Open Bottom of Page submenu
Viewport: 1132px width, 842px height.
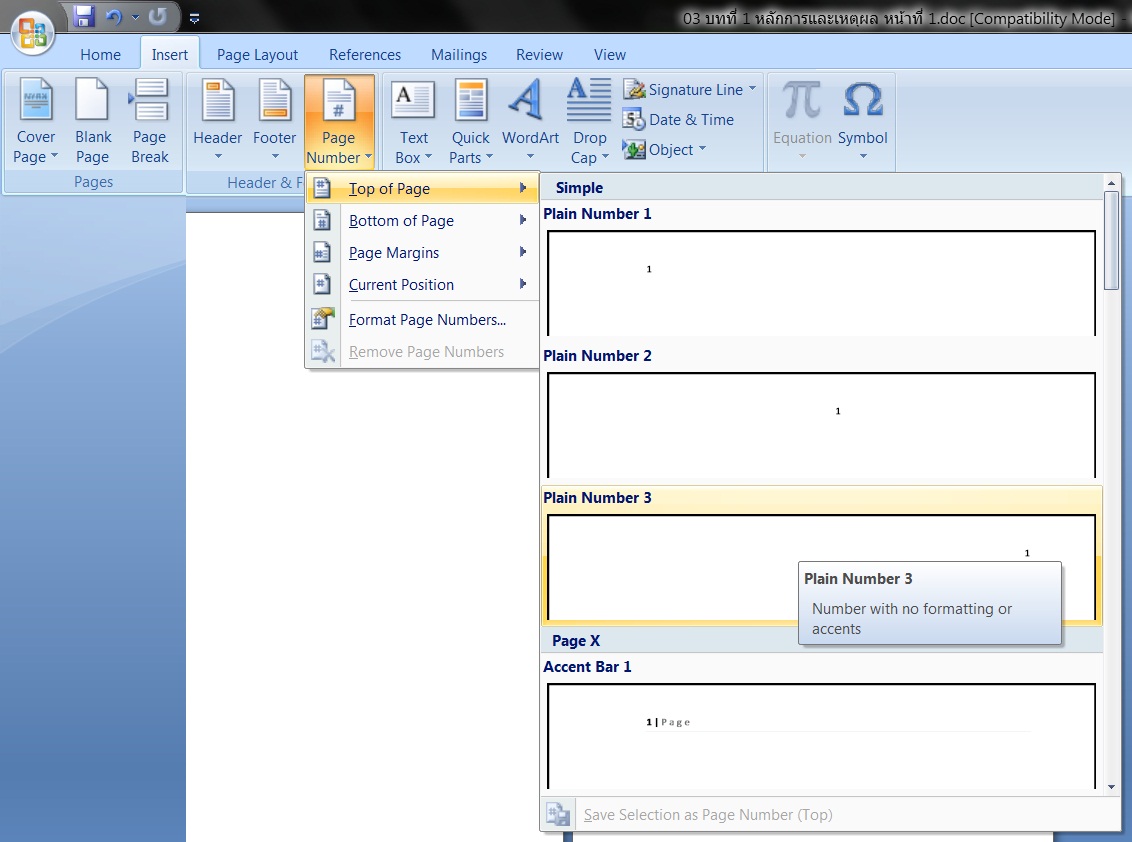401,221
